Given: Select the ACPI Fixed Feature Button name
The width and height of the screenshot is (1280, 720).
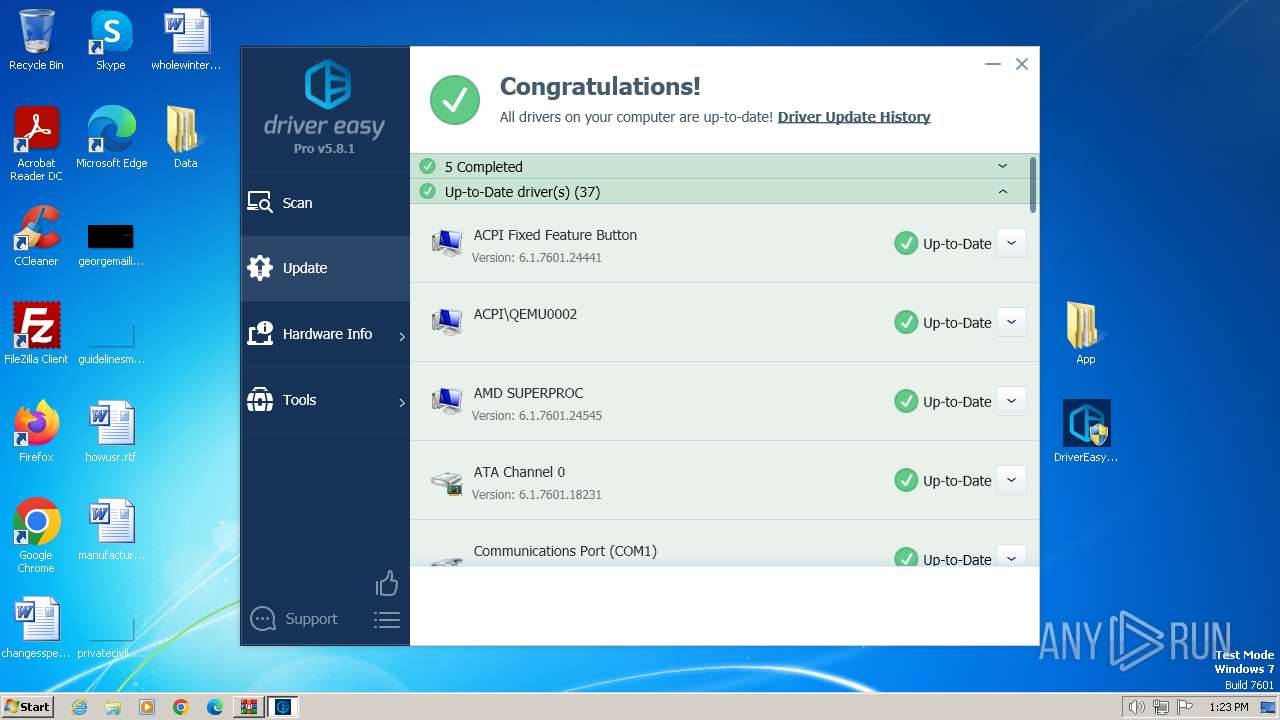Looking at the screenshot, I should [x=555, y=235].
